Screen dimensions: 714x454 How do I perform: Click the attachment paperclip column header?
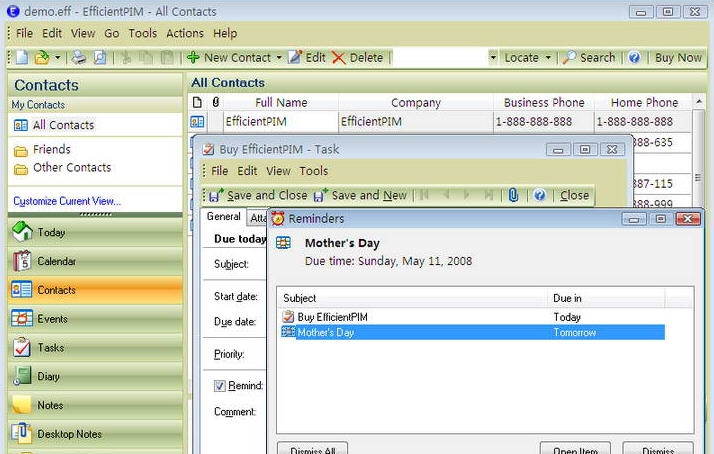pyautogui.click(x=215, y=103)
